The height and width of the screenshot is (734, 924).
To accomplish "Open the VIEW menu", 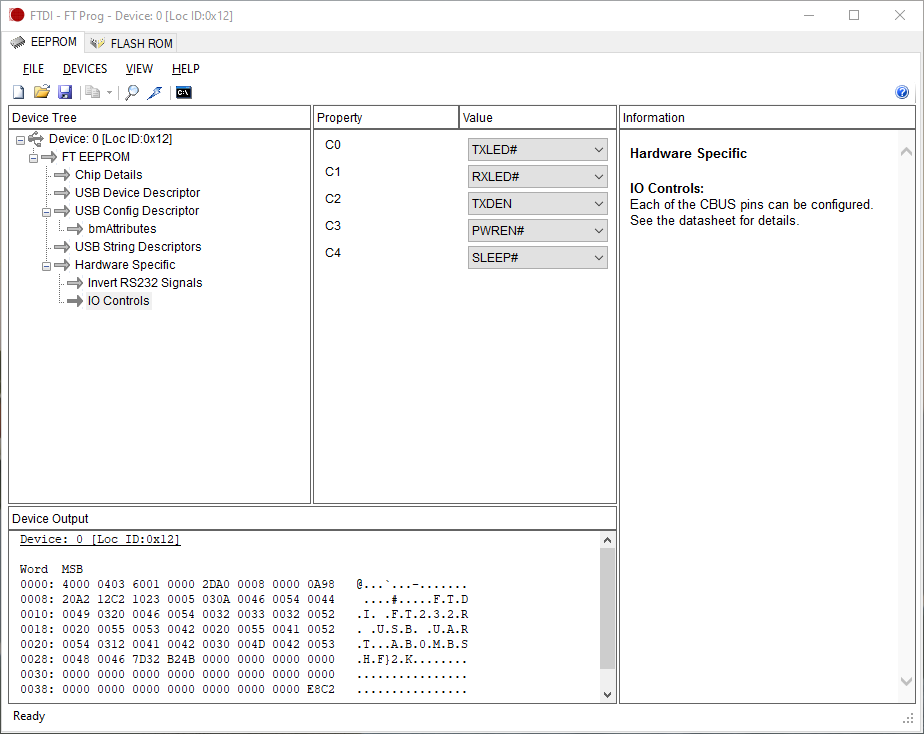I will [139, 69].
